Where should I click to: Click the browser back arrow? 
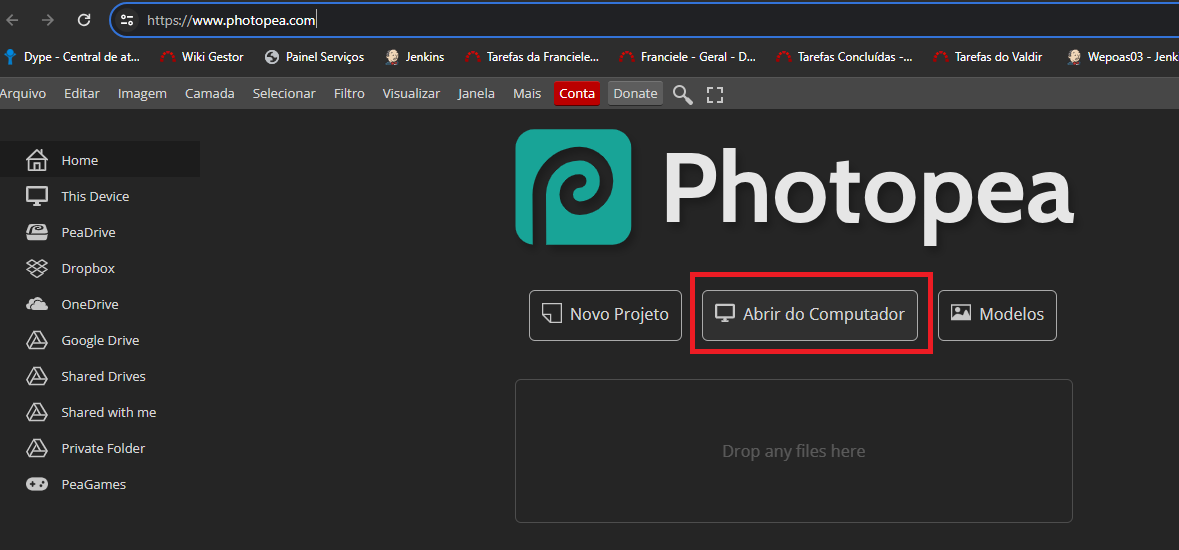pyautogui.click(x=13, y=20)
